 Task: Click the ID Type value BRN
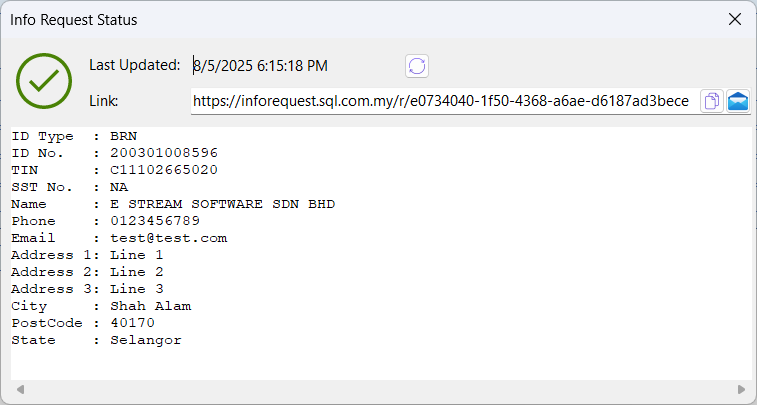(124, 136)
